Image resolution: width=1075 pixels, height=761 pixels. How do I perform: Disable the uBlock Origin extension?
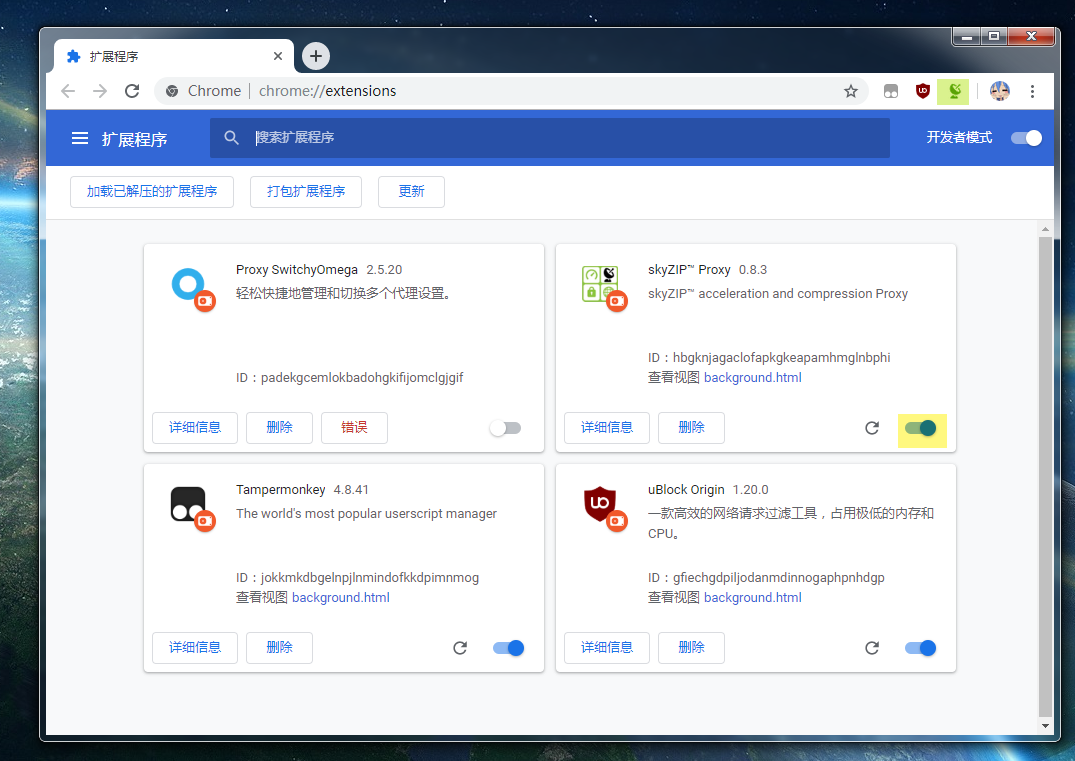(x=921, y=649)
